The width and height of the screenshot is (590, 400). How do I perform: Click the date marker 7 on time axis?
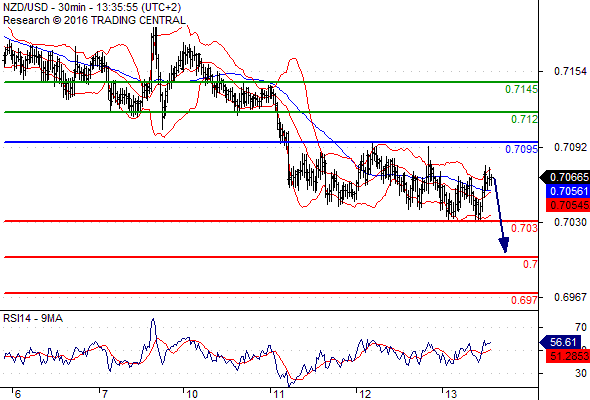105,394
